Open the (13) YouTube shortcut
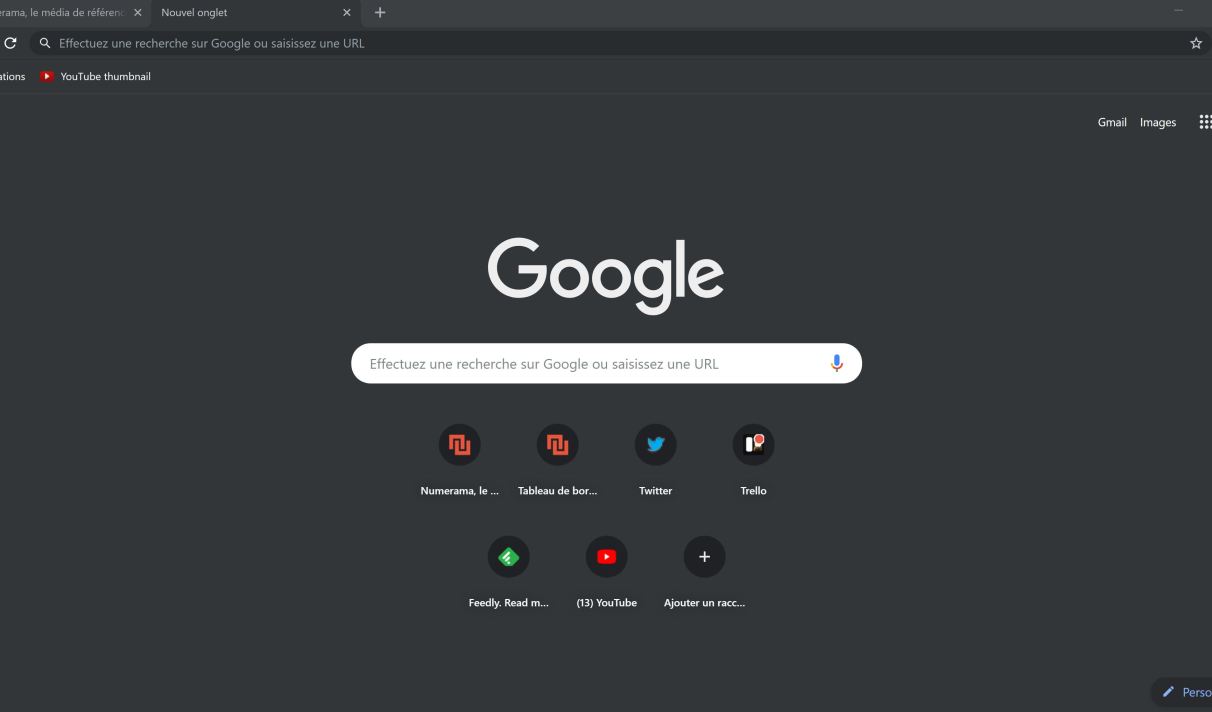Viewport: 1212px width, 712px height. 606,557
